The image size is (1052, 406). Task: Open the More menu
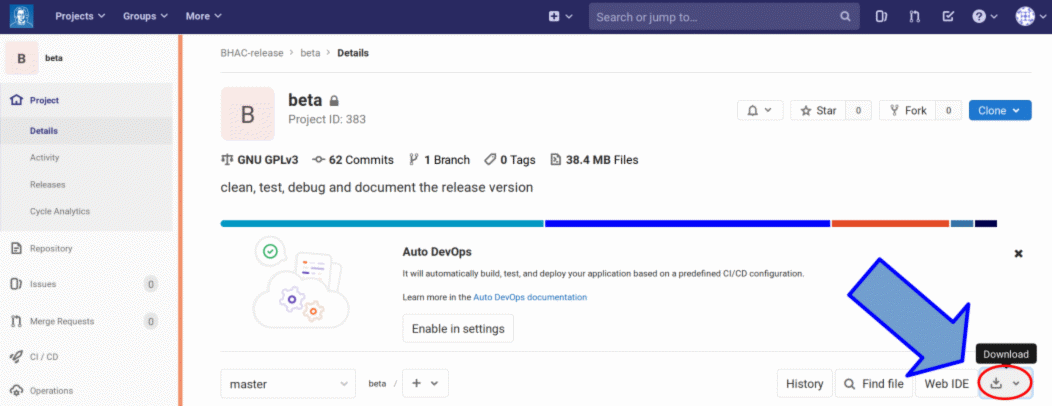tap(203, 16)
